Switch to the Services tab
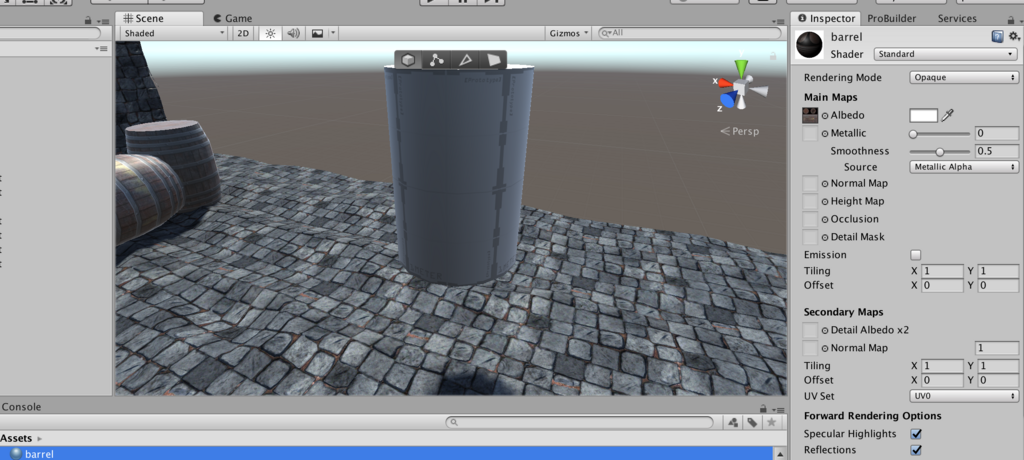This screenshot has width=1024, height=460. click(x=957, y=18)
